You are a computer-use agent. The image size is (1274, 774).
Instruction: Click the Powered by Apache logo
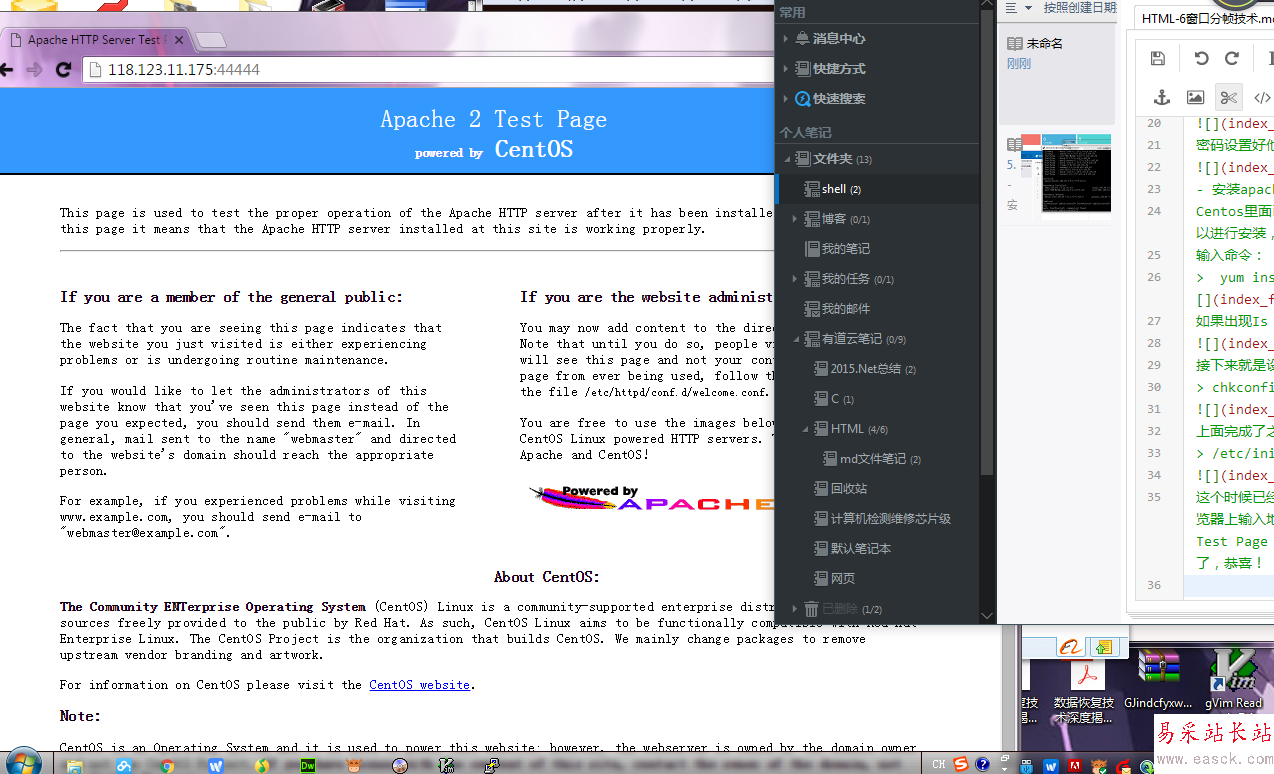pyautogui.click(x=650, y=498)
